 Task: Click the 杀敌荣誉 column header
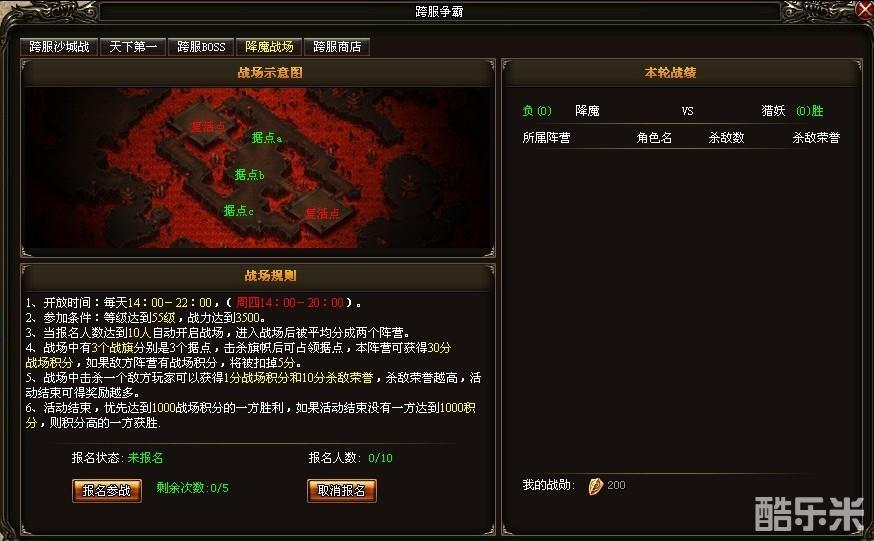click(816, 138)
